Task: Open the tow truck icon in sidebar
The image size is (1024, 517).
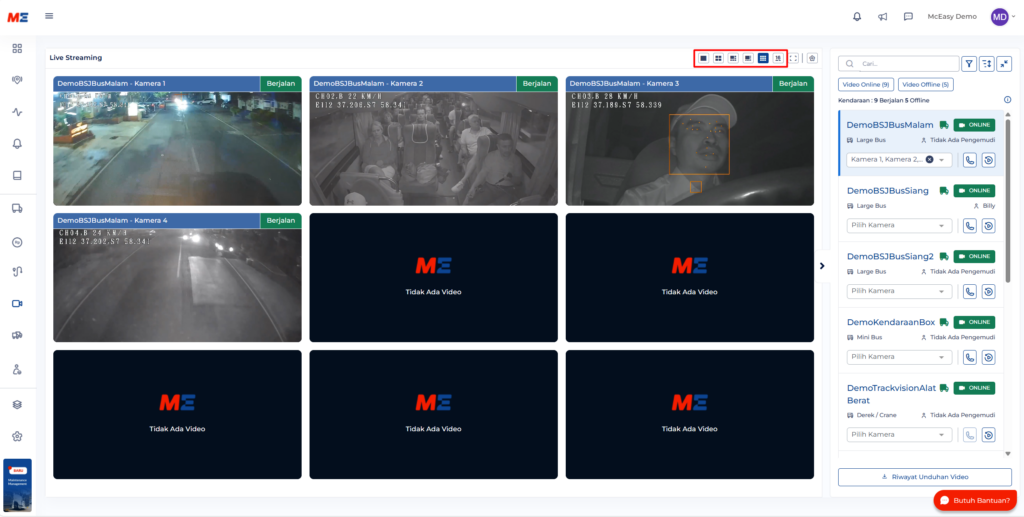Action: click(18, 335)
